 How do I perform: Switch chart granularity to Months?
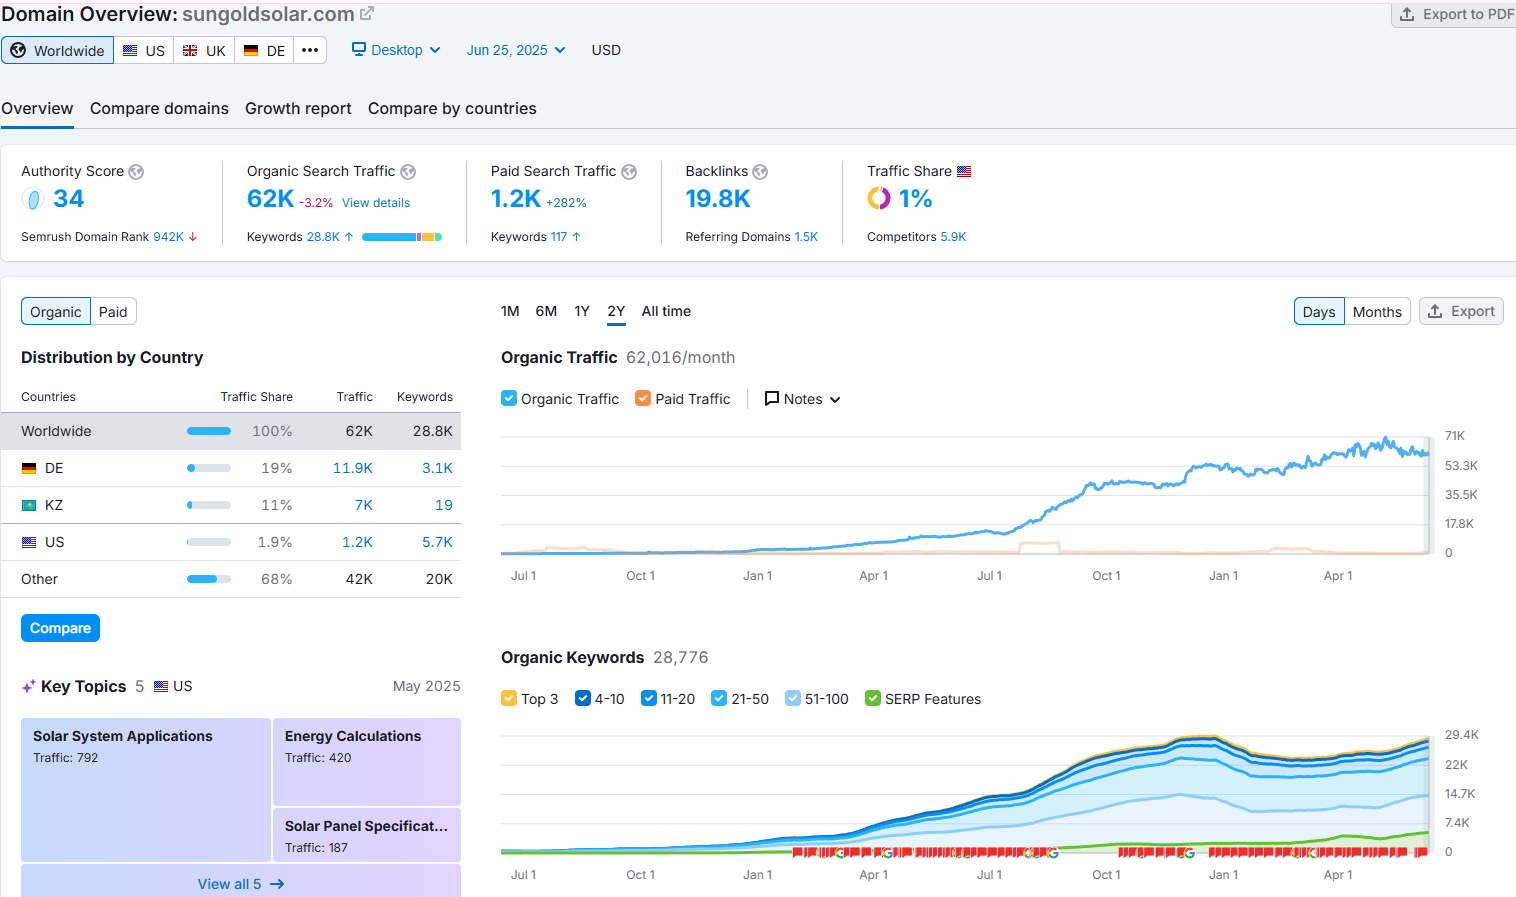(x=1377, y=312)
